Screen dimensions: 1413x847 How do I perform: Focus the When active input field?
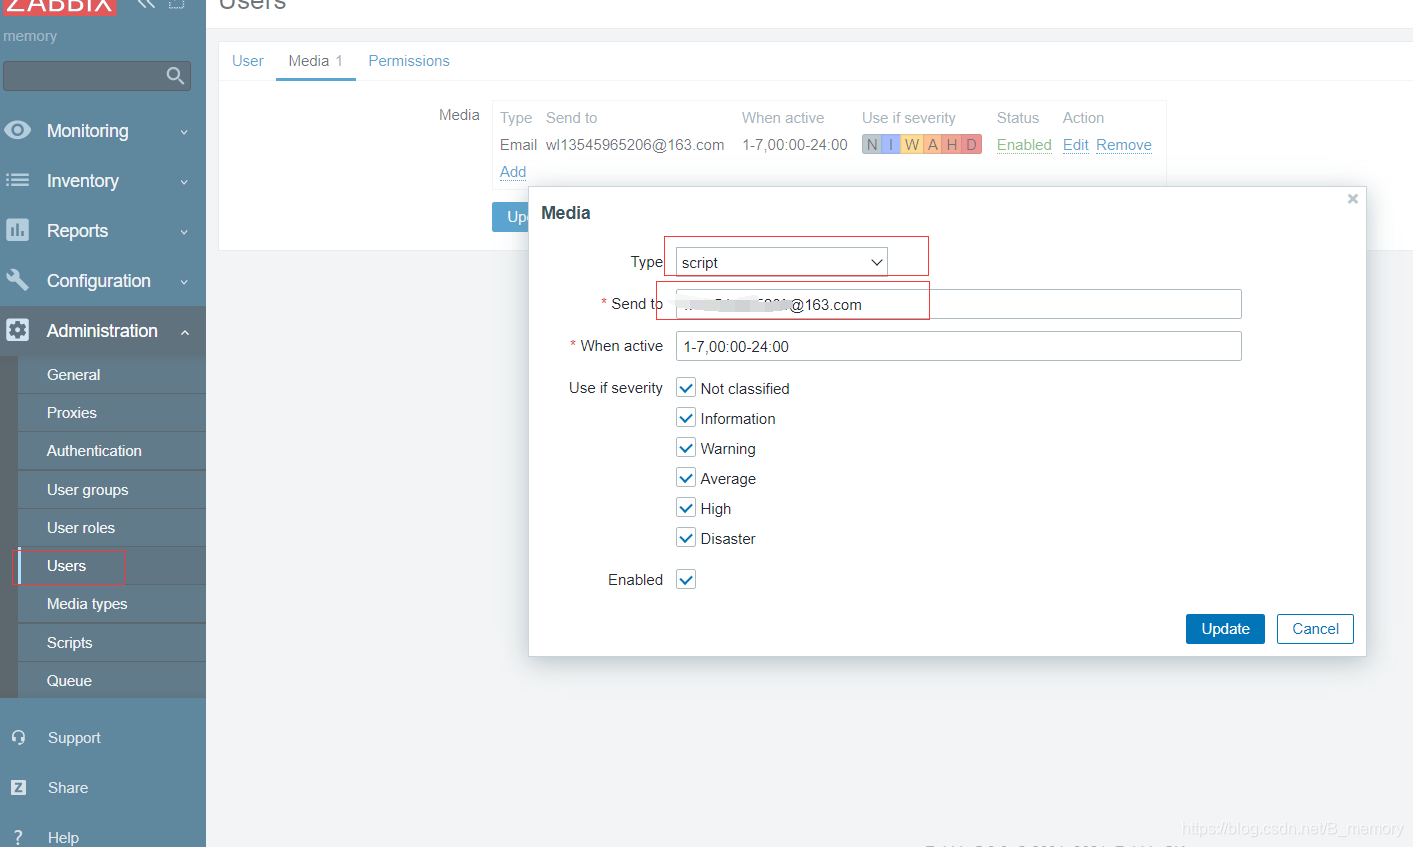(x=958, y=346)
